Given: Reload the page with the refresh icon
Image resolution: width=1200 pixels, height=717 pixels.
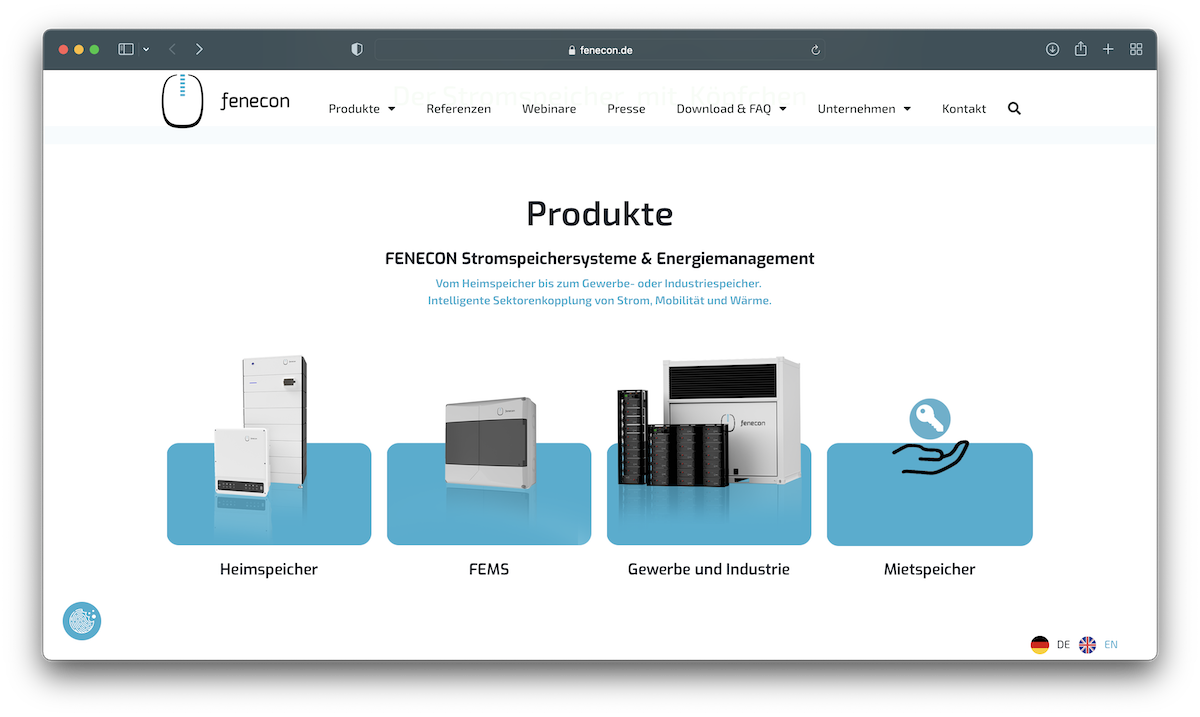Looking at the screenshot, I should click(815, 50).
